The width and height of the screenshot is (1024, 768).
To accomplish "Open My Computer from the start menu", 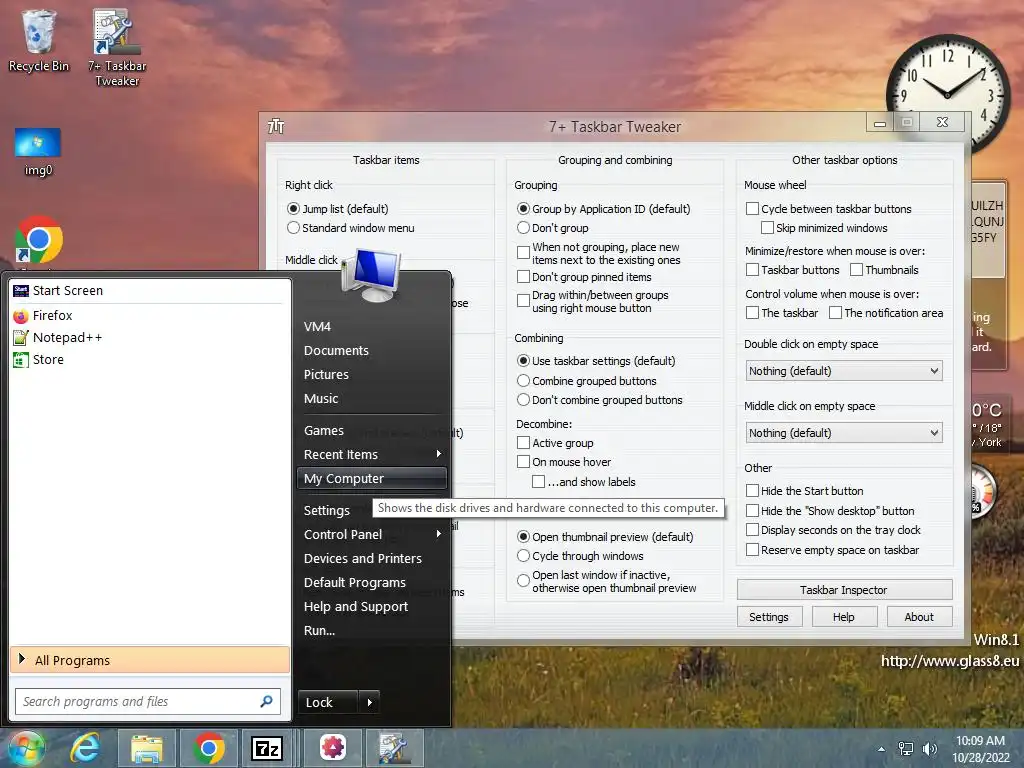I will click(x=372, y=479).
